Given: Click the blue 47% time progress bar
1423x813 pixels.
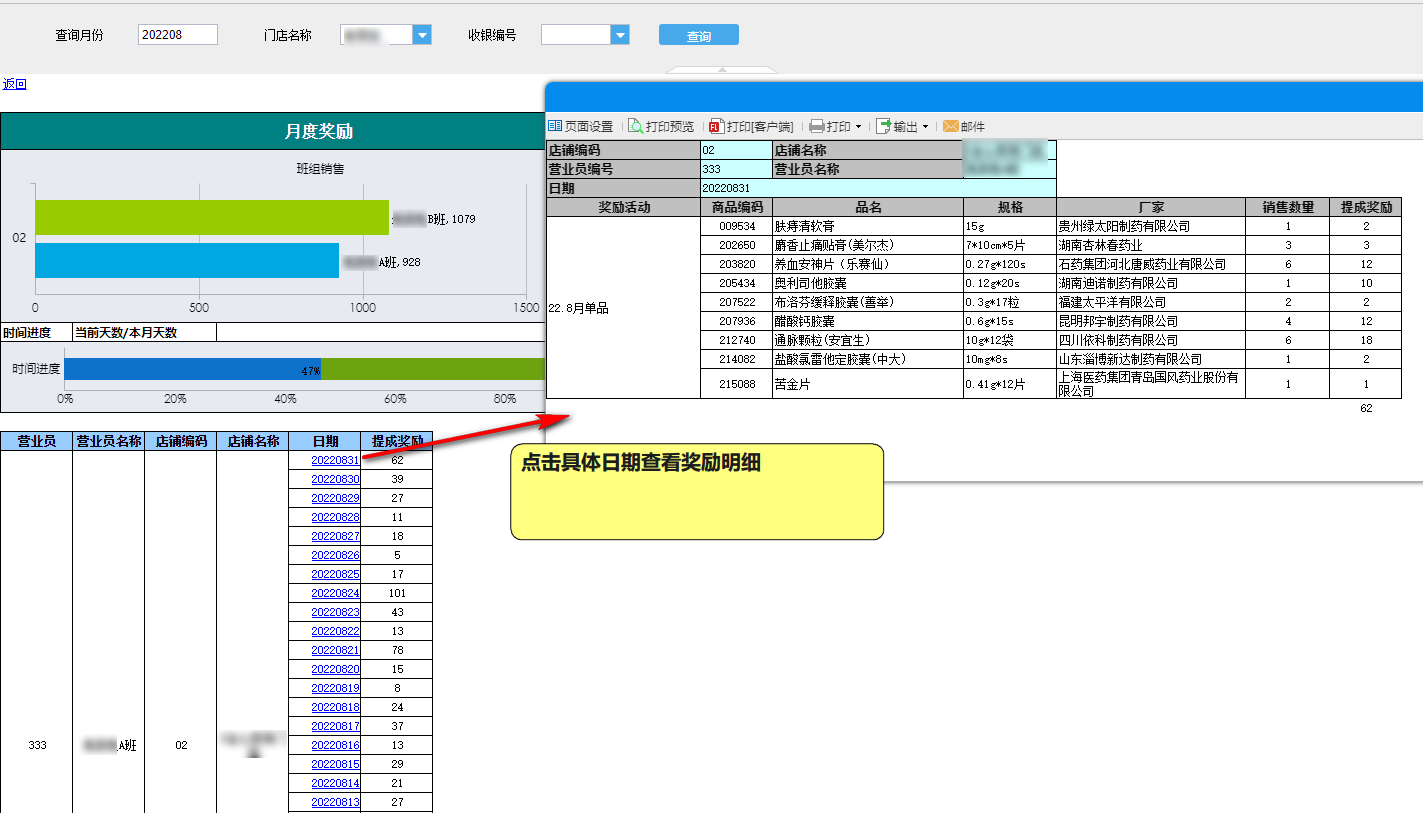Looking at the screenshot, I should (x=193, y=369).
